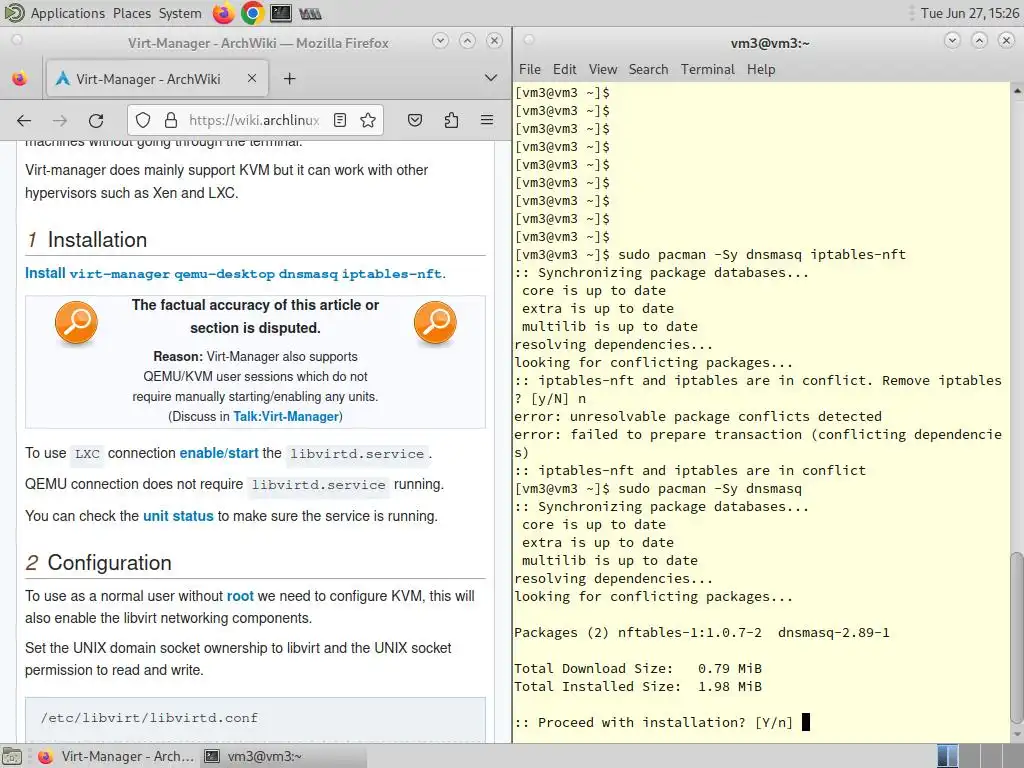Screen dimensions: 1024x768
Task: Open iptables-nft package link
Action: (392, 274)
